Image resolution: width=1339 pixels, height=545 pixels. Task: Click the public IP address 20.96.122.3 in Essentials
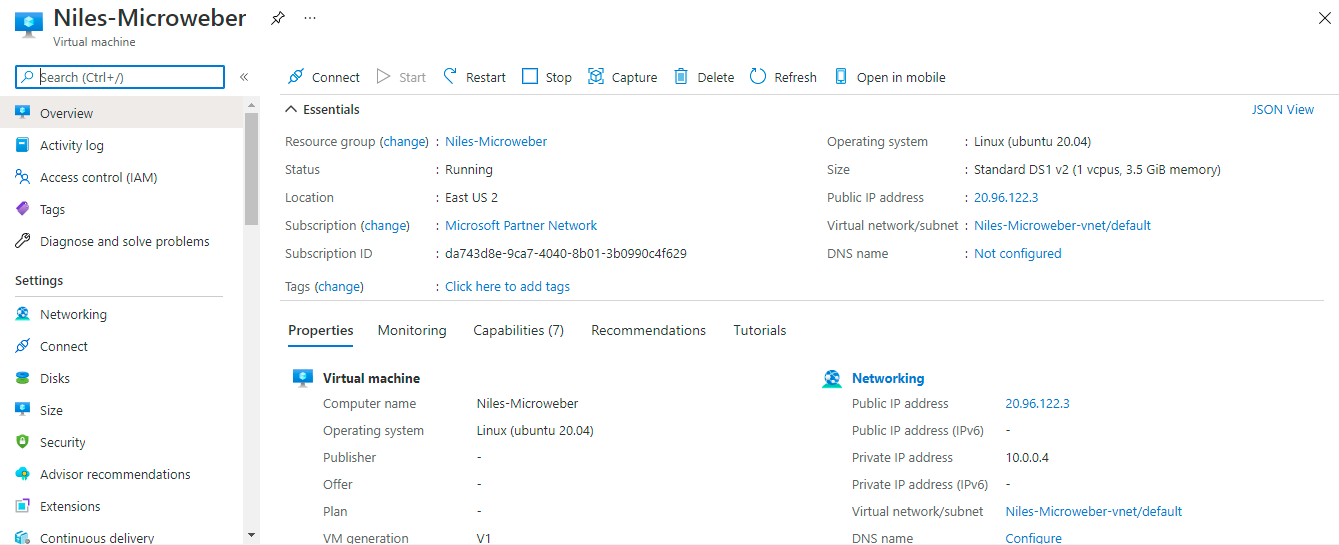[x=1006, y=198]
